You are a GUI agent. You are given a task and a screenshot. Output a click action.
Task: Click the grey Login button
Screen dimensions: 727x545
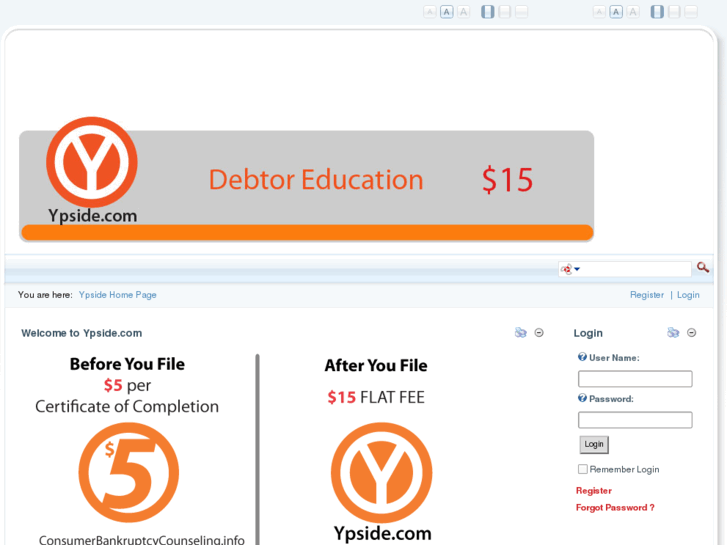(x=594, y=444)
